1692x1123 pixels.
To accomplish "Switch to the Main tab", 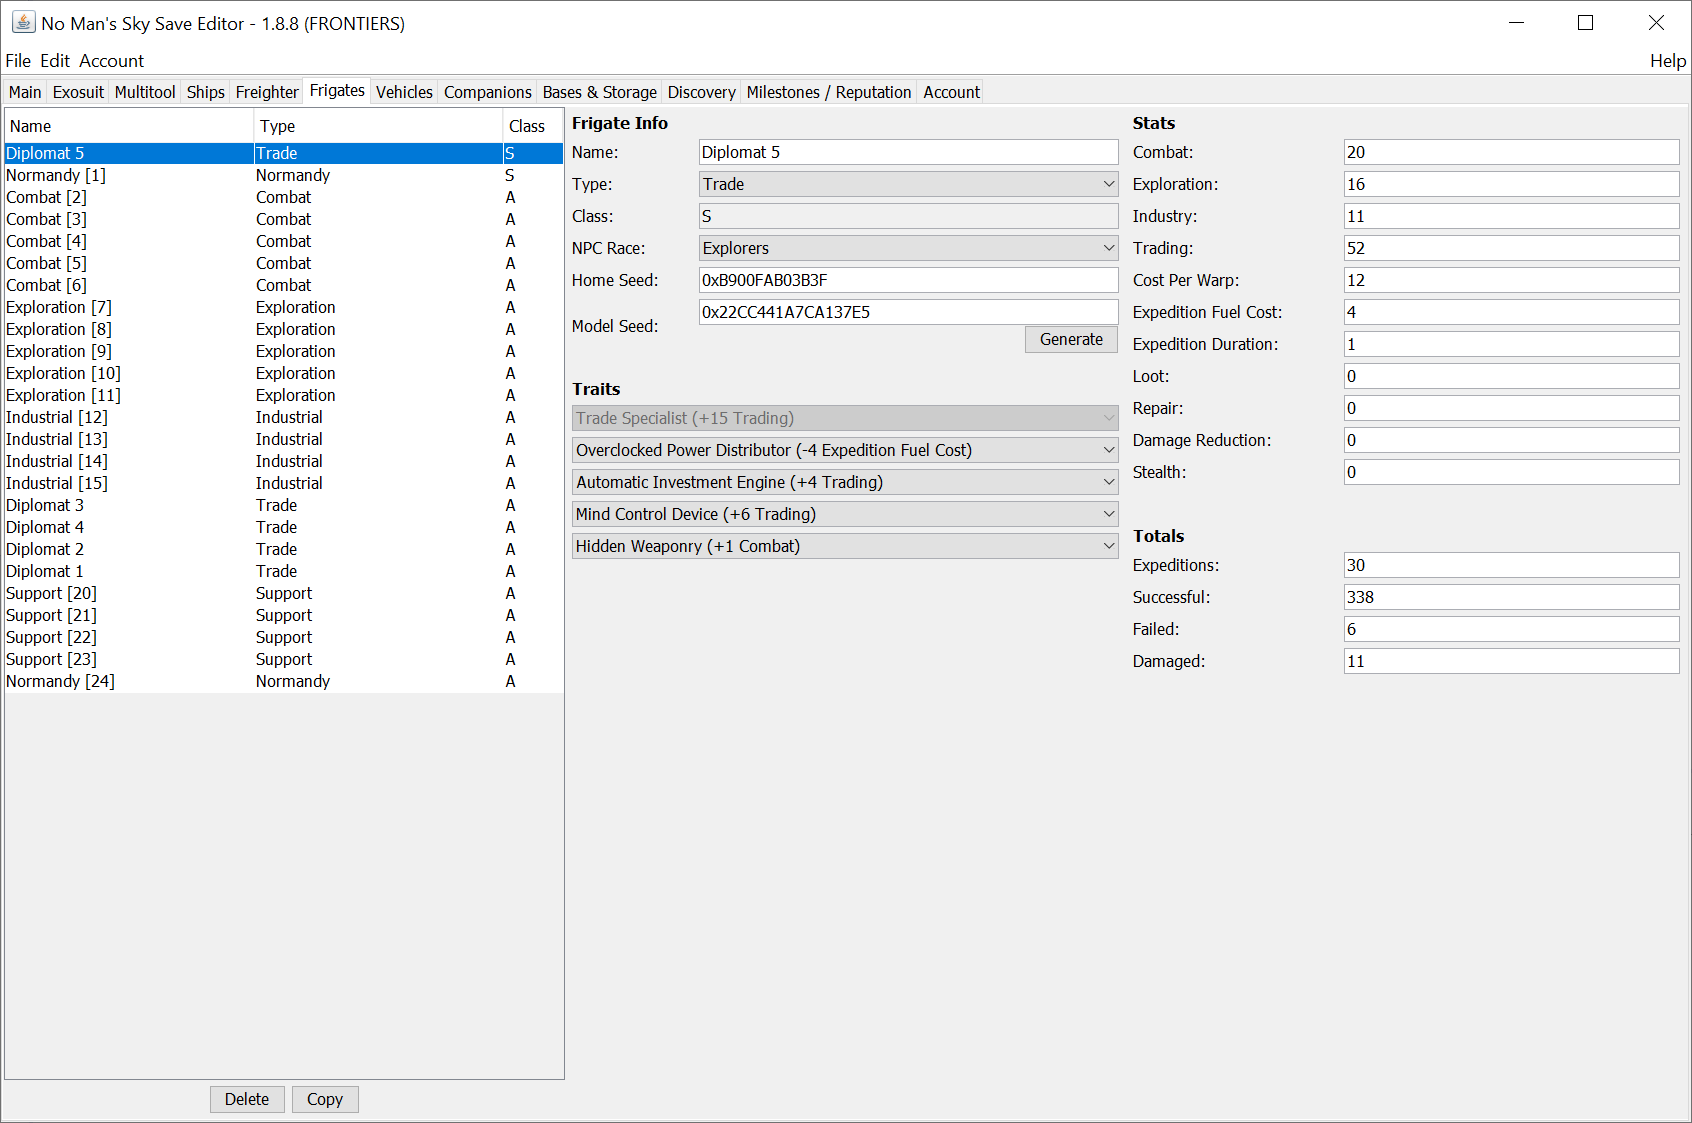I will tap(25, 92).
